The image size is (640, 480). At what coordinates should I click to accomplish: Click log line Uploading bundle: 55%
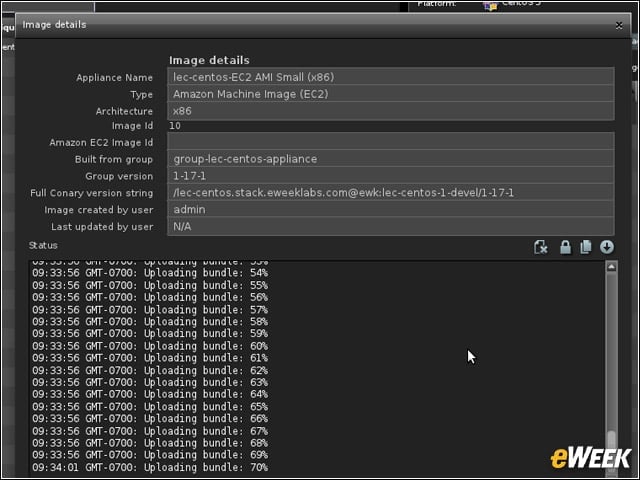pos(150,285)
